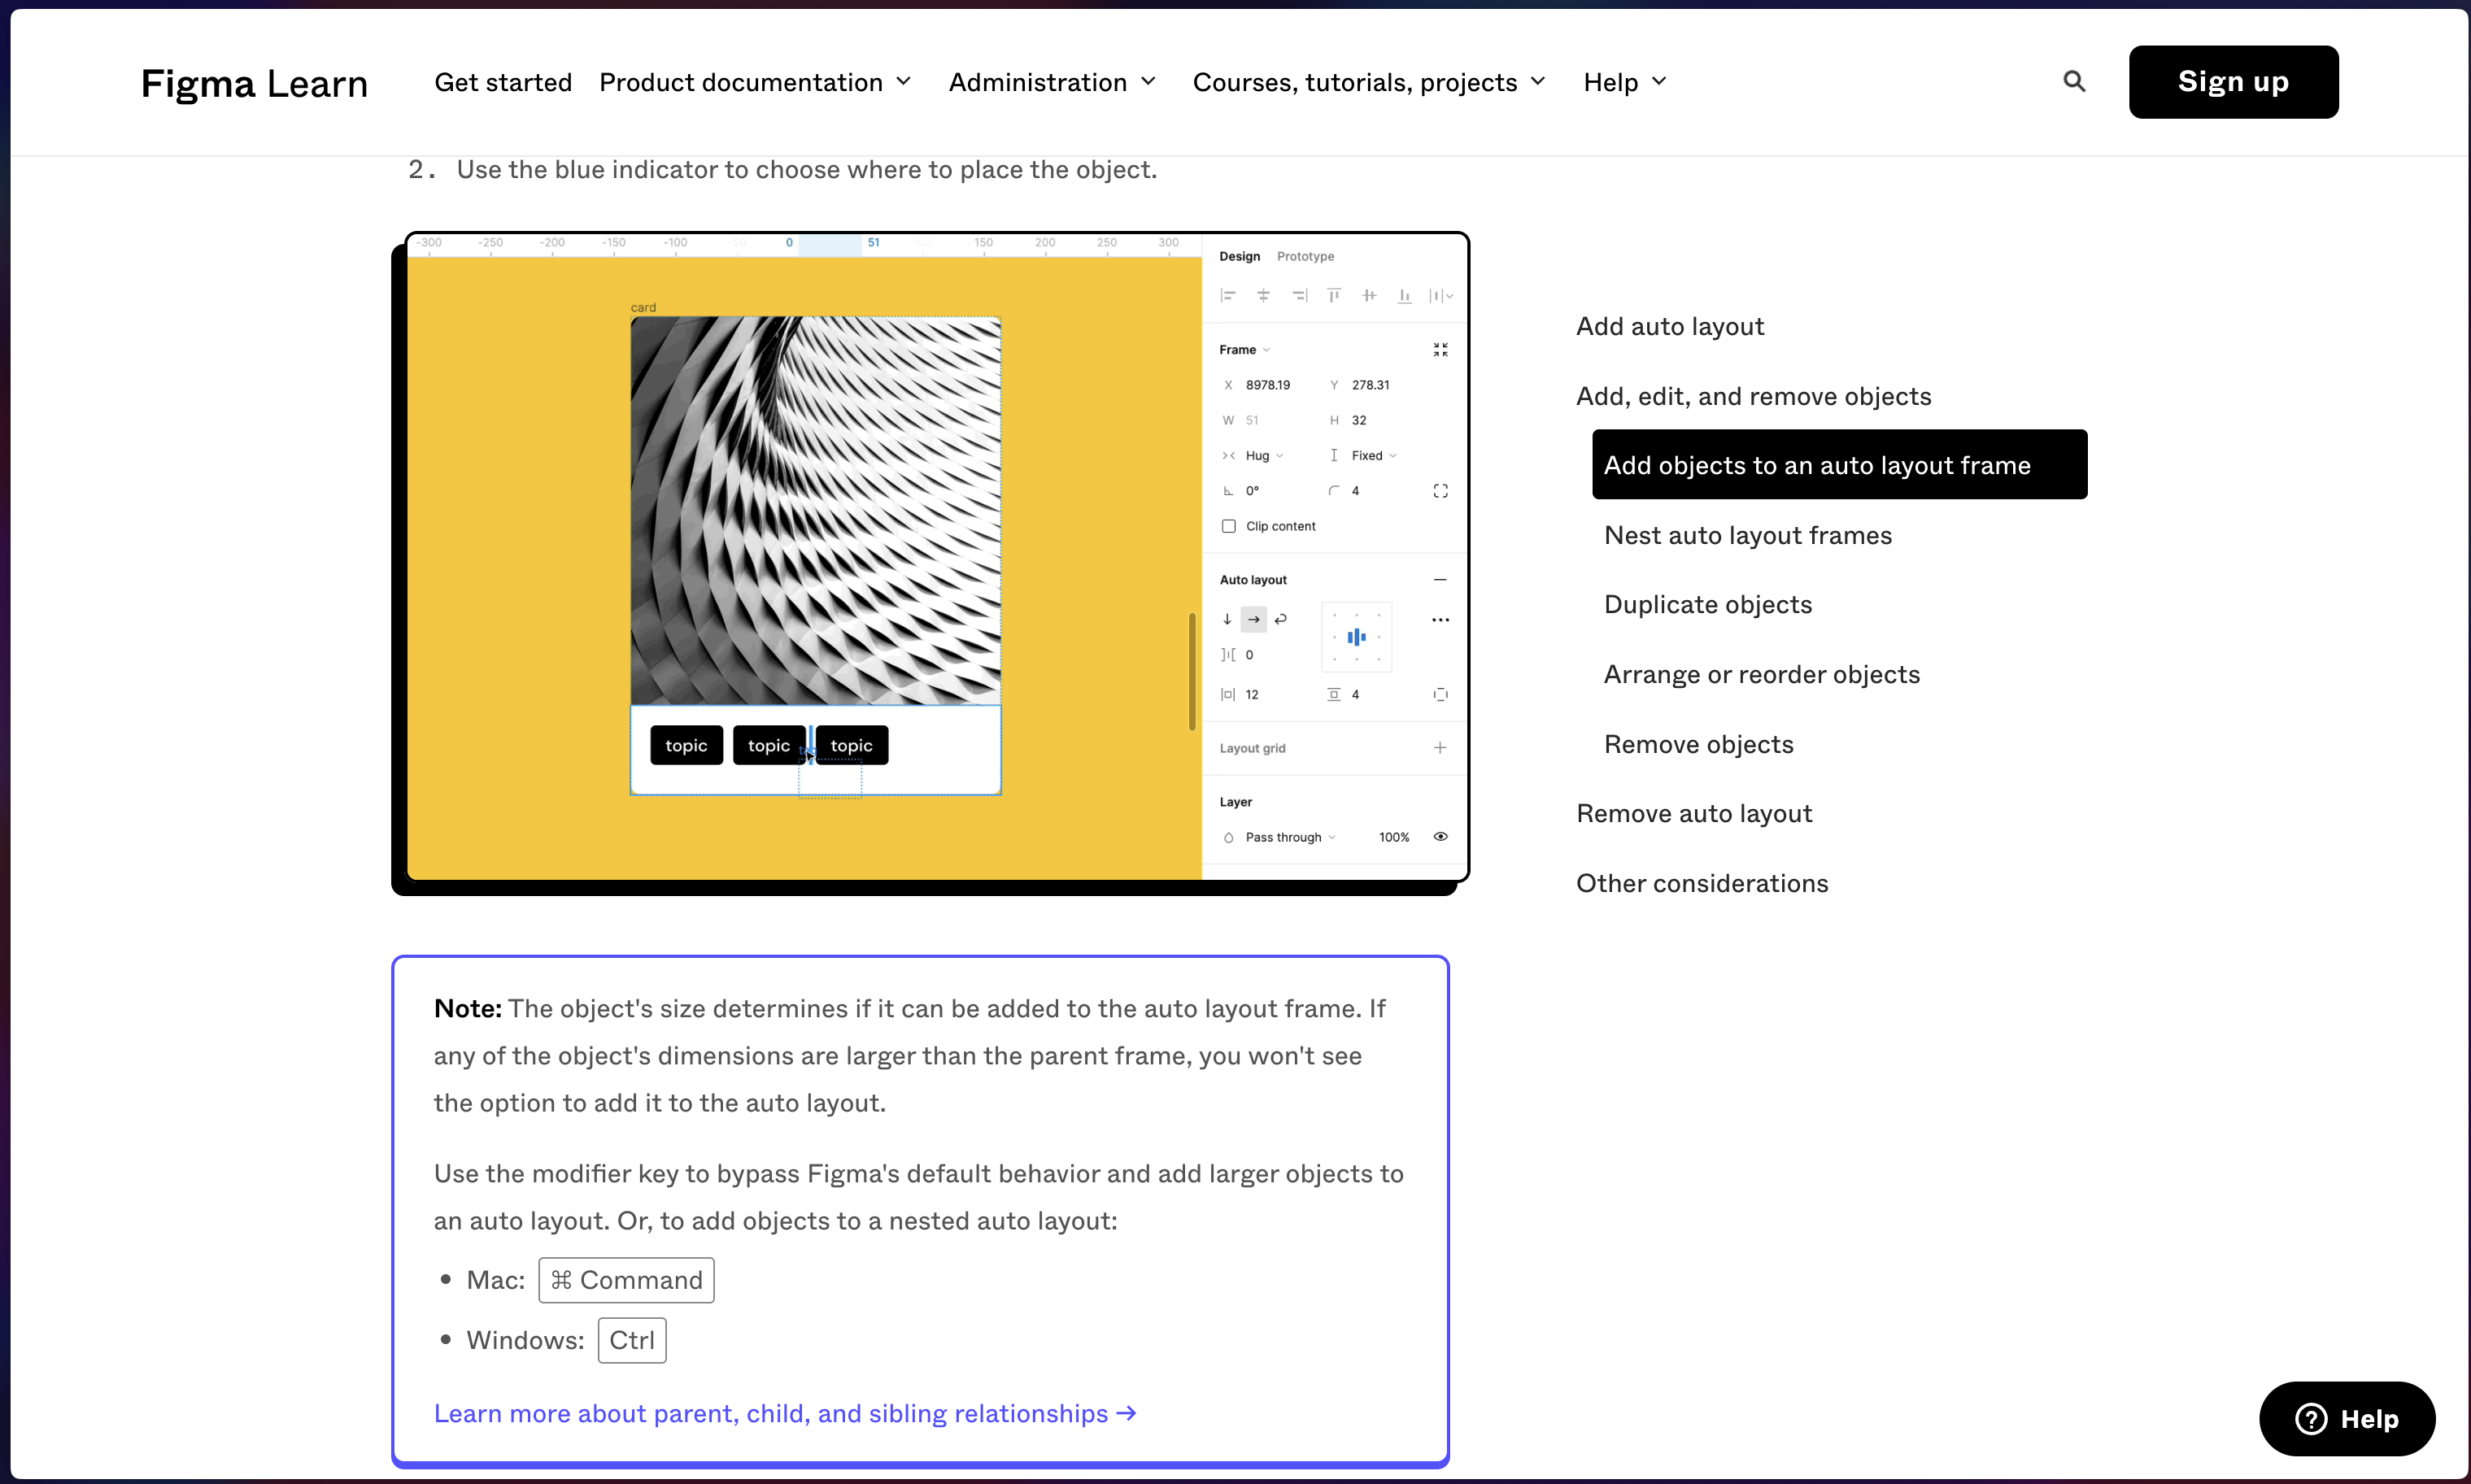Click gap spacing icon beside 0
The height and width of the screenshot is (1484, 2471).
[x=1228, y=654]
